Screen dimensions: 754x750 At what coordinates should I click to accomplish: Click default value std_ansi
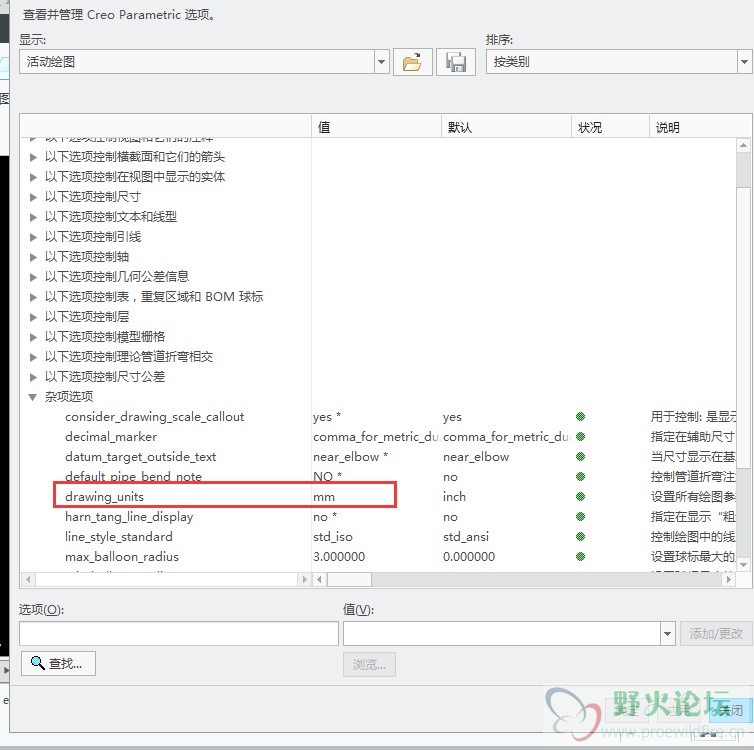click(x=466, y=537)
